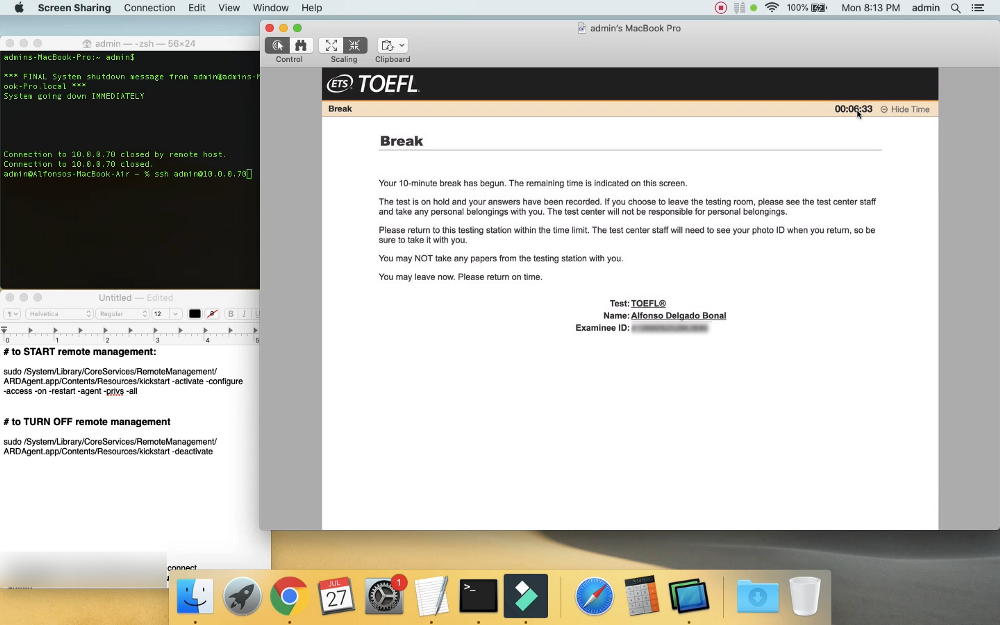Image resolution: width=1000 pixels, height=625 pixels.
Task: Open the Helvetica font family dropdown
Action: [x=59, y=314]
